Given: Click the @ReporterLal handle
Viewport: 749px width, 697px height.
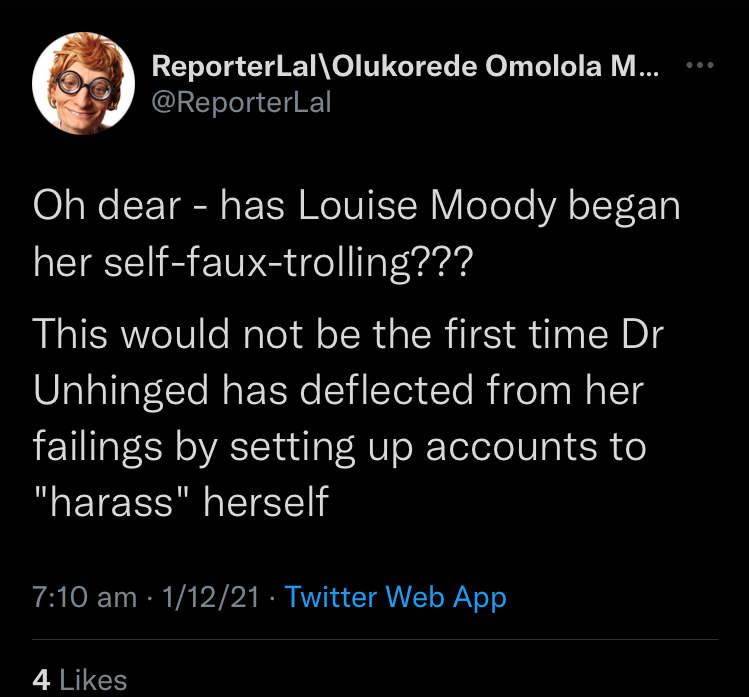Looking at the screenshot, I should tap(240, 102).
